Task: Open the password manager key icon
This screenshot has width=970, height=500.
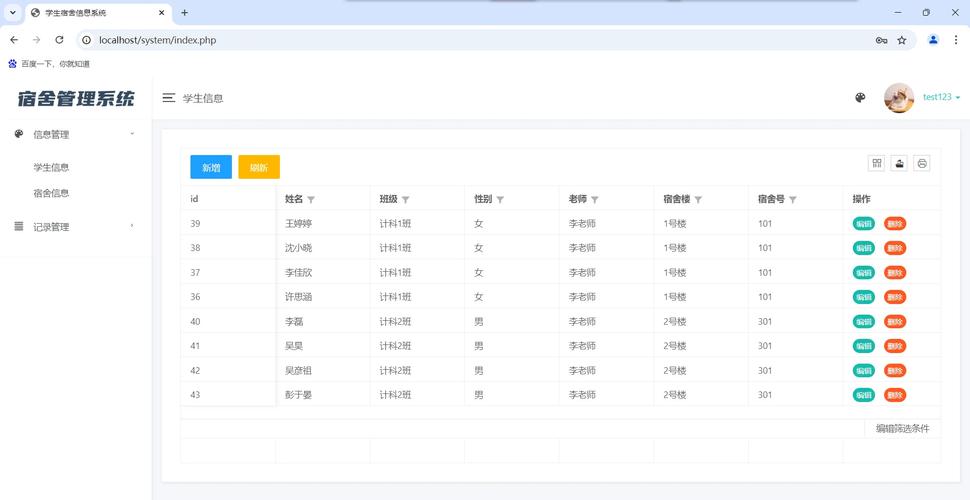Action: point(882,40)
